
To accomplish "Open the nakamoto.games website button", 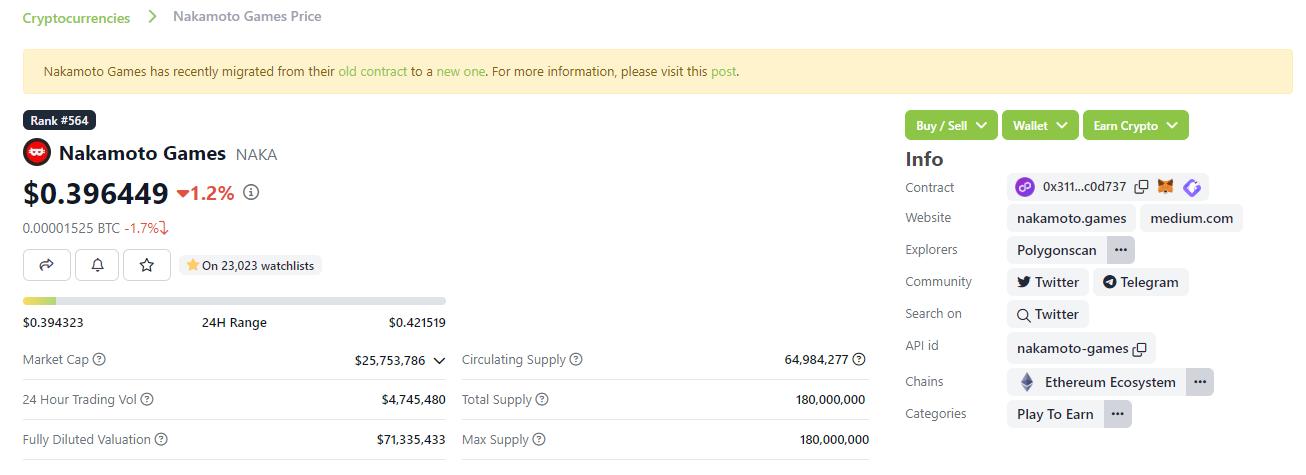I will (x=1071, y=218).
